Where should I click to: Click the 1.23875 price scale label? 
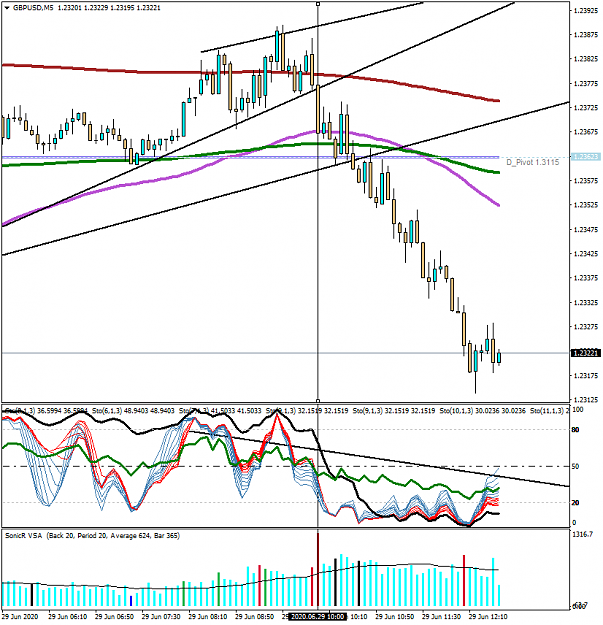(x=586, y=35)
